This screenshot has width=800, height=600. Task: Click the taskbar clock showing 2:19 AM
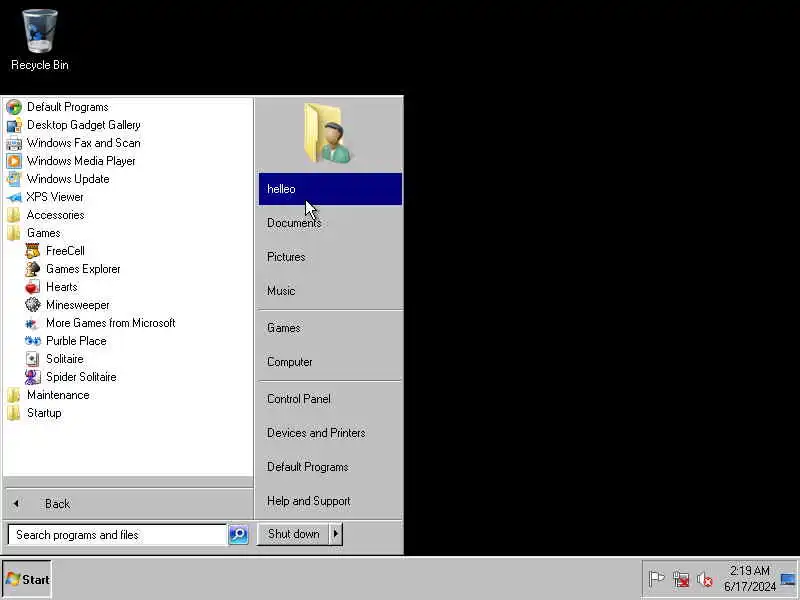[x=749, y=579]
